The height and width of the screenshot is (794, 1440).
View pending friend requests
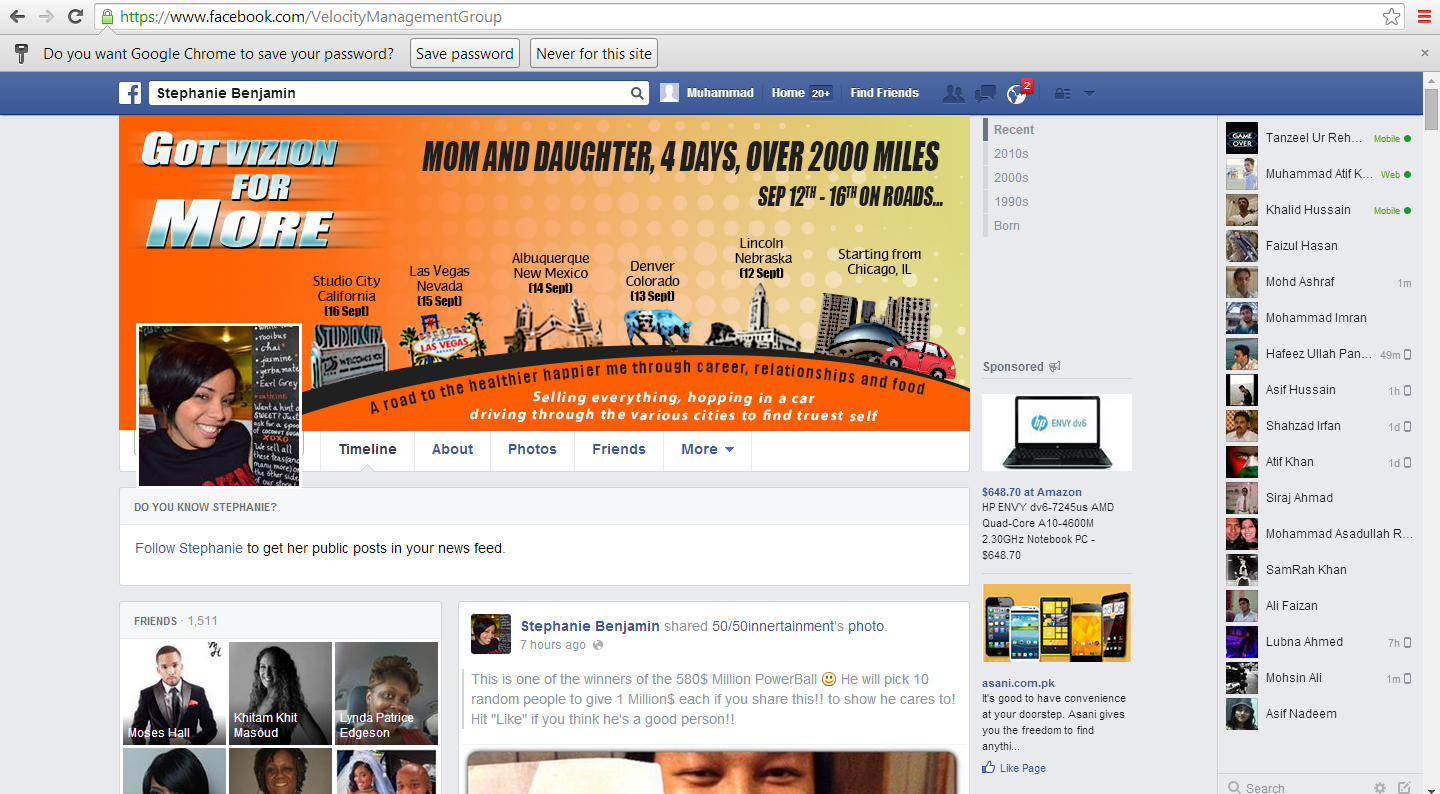pyautogui.click(x=953, y=93)
